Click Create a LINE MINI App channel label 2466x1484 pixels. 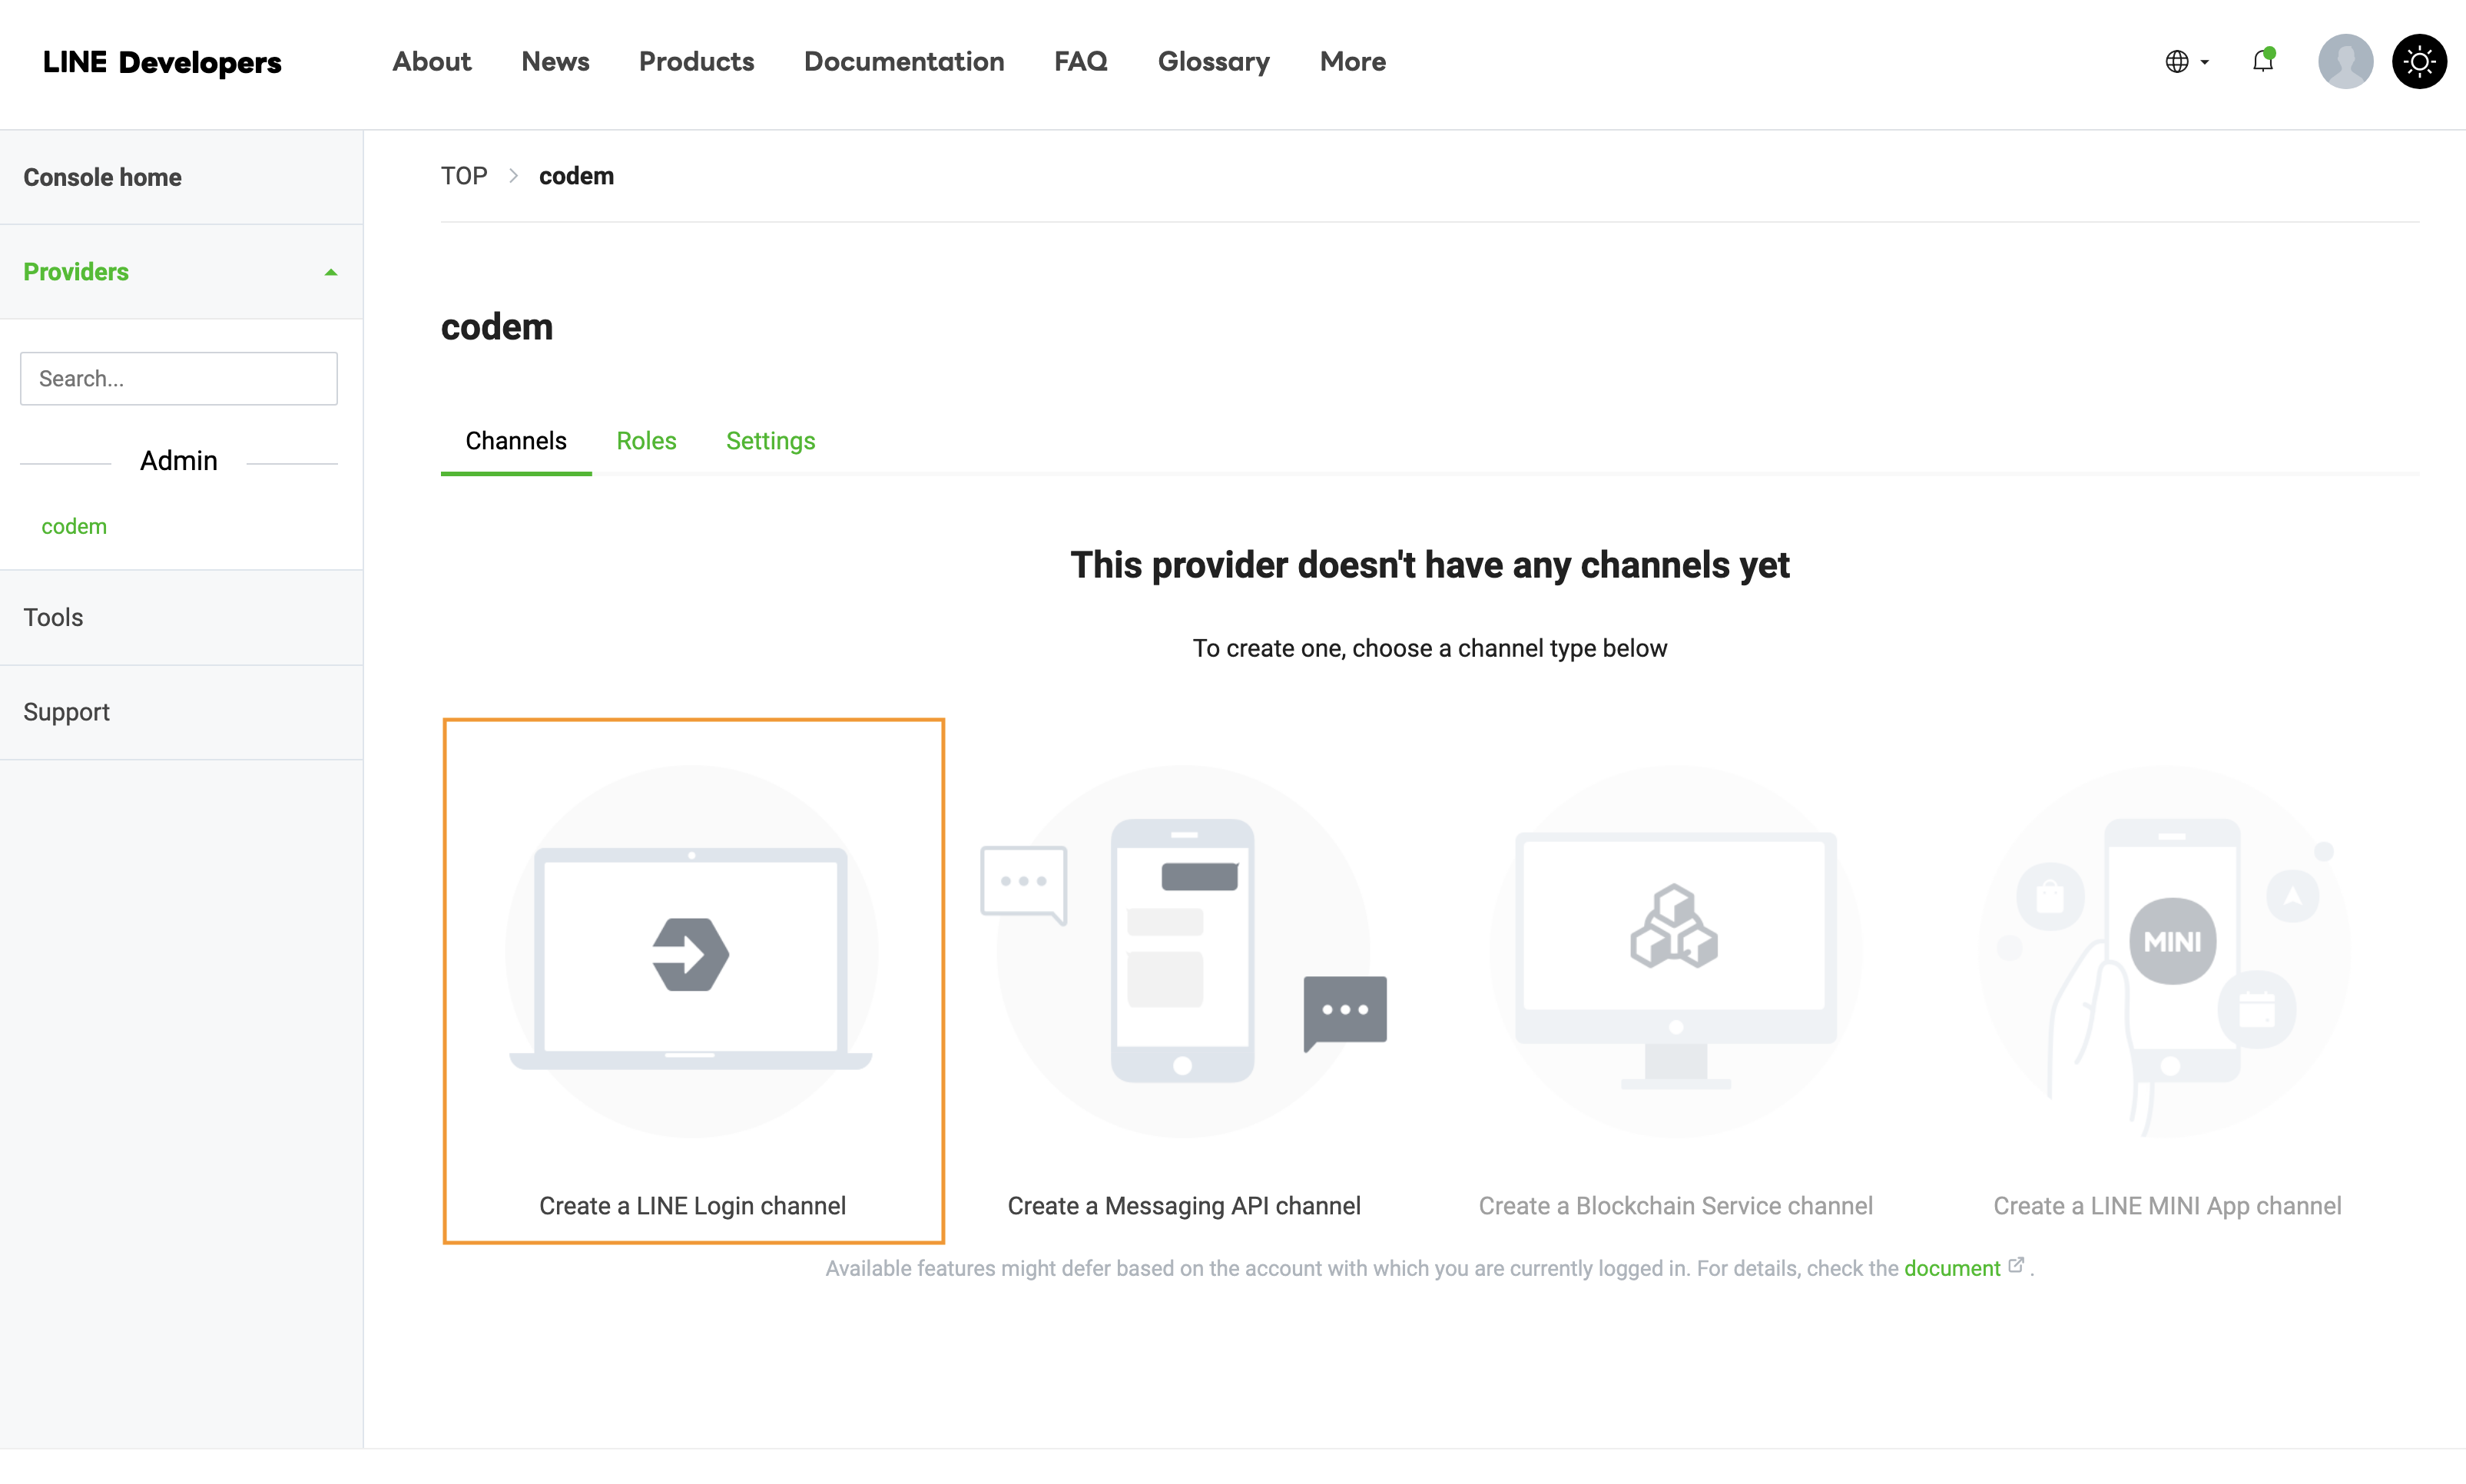pyautogui.click(x=2167, y=1206)
